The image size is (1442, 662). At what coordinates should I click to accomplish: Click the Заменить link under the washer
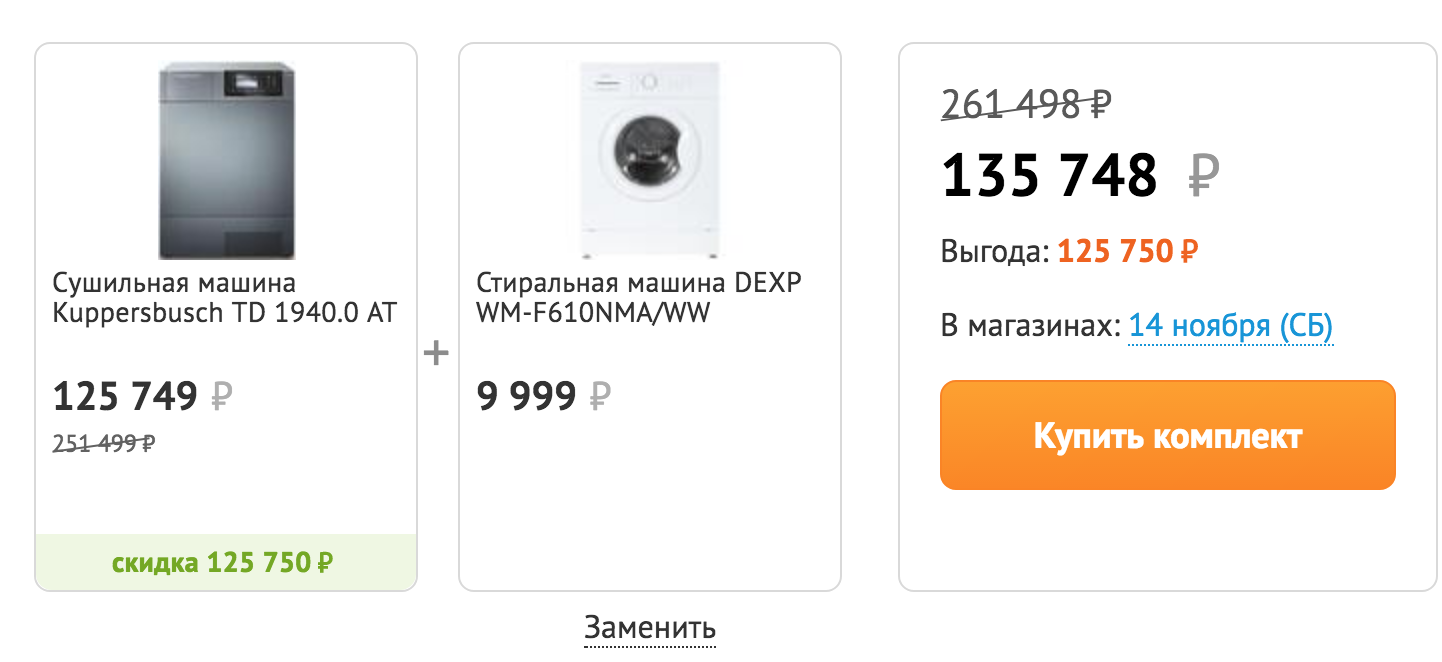coord(650,628)
